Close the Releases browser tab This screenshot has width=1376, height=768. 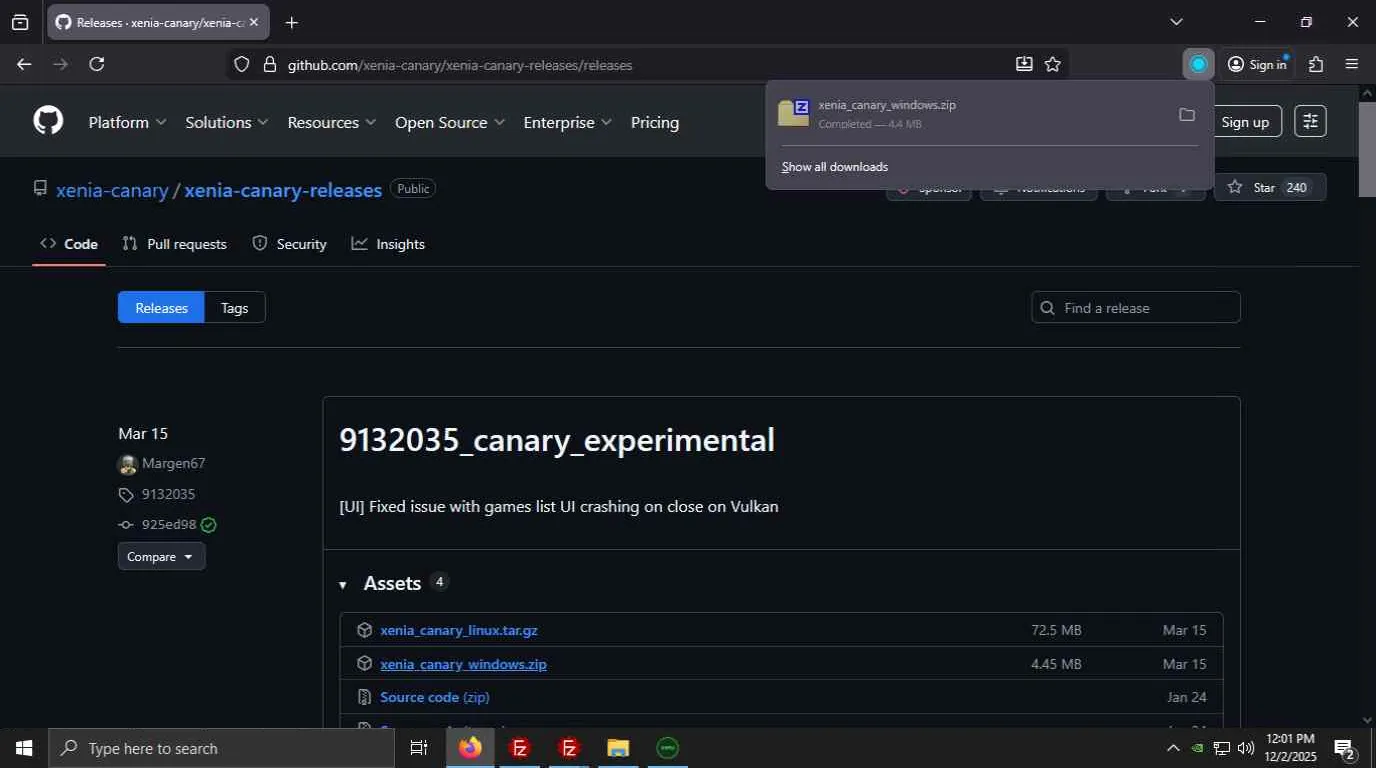point(254,22)
